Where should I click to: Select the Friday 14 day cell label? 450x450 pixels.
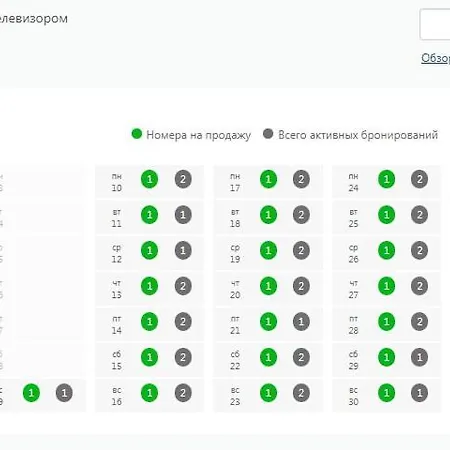117,325
